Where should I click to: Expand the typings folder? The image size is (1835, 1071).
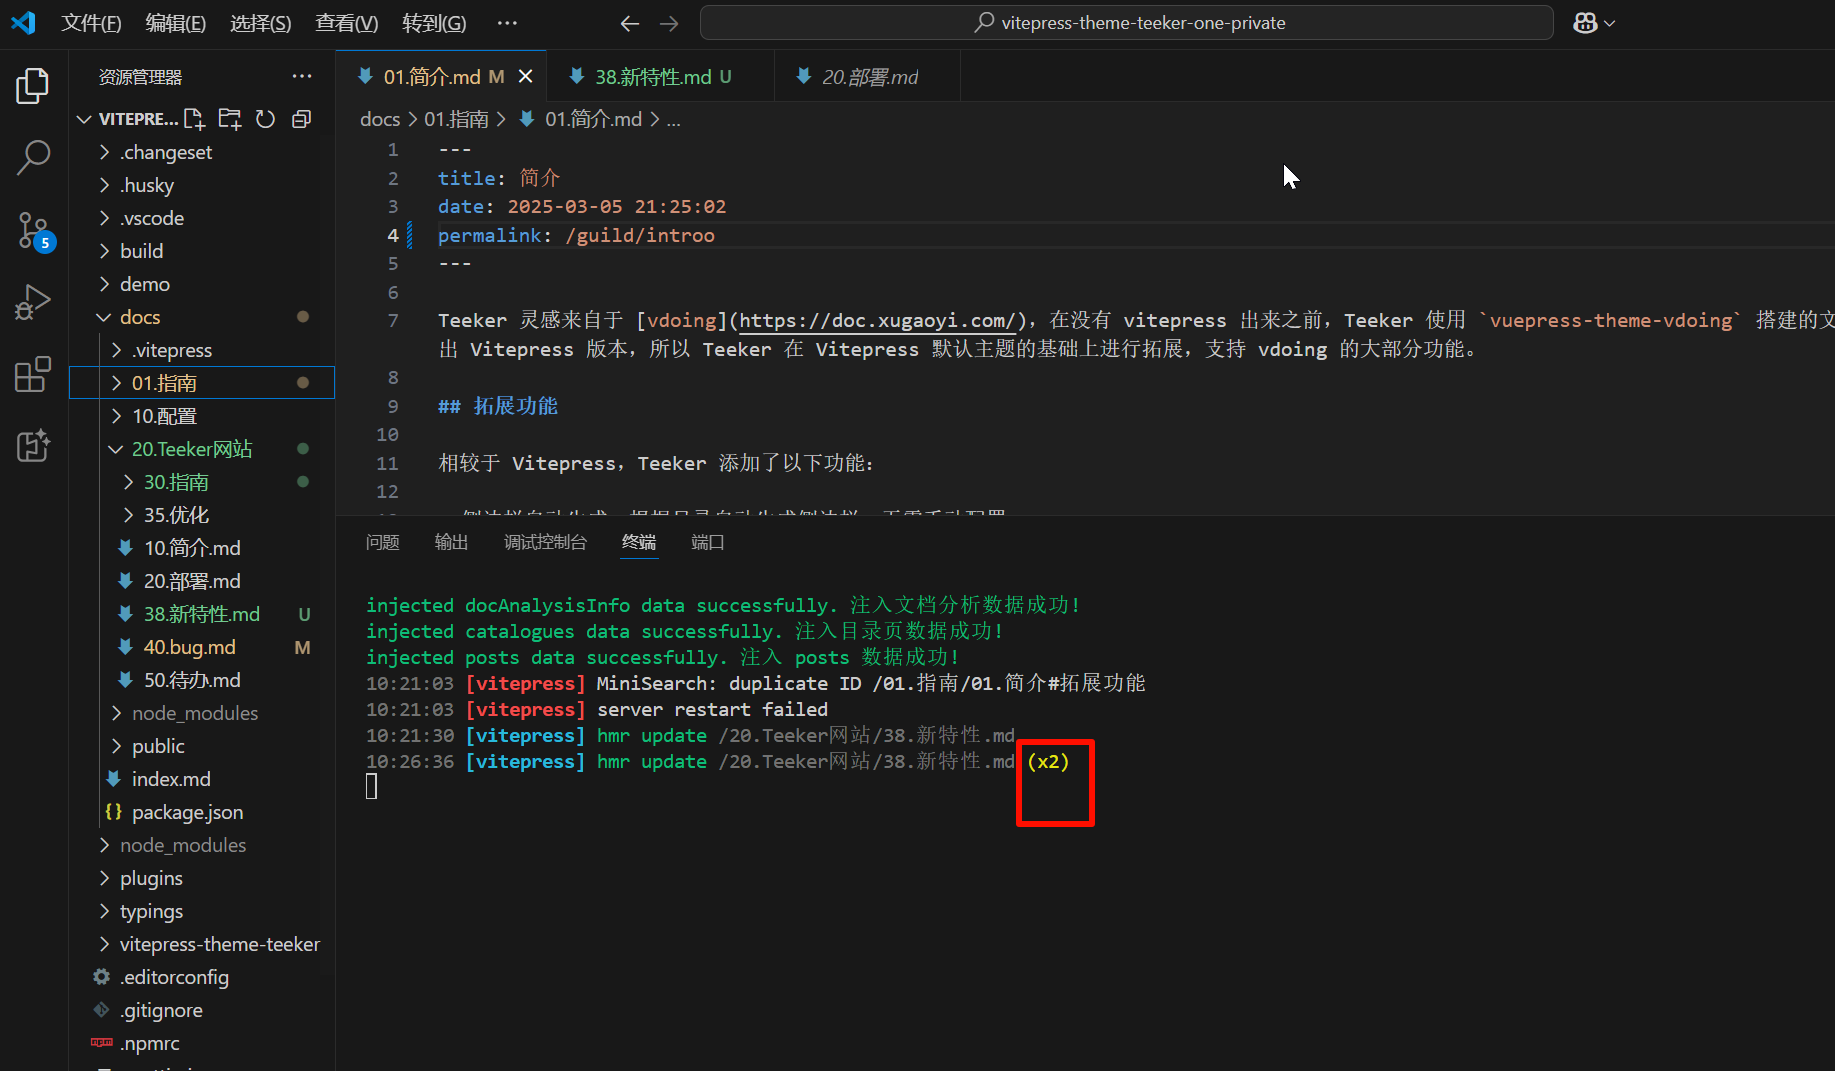coord(202,911)
